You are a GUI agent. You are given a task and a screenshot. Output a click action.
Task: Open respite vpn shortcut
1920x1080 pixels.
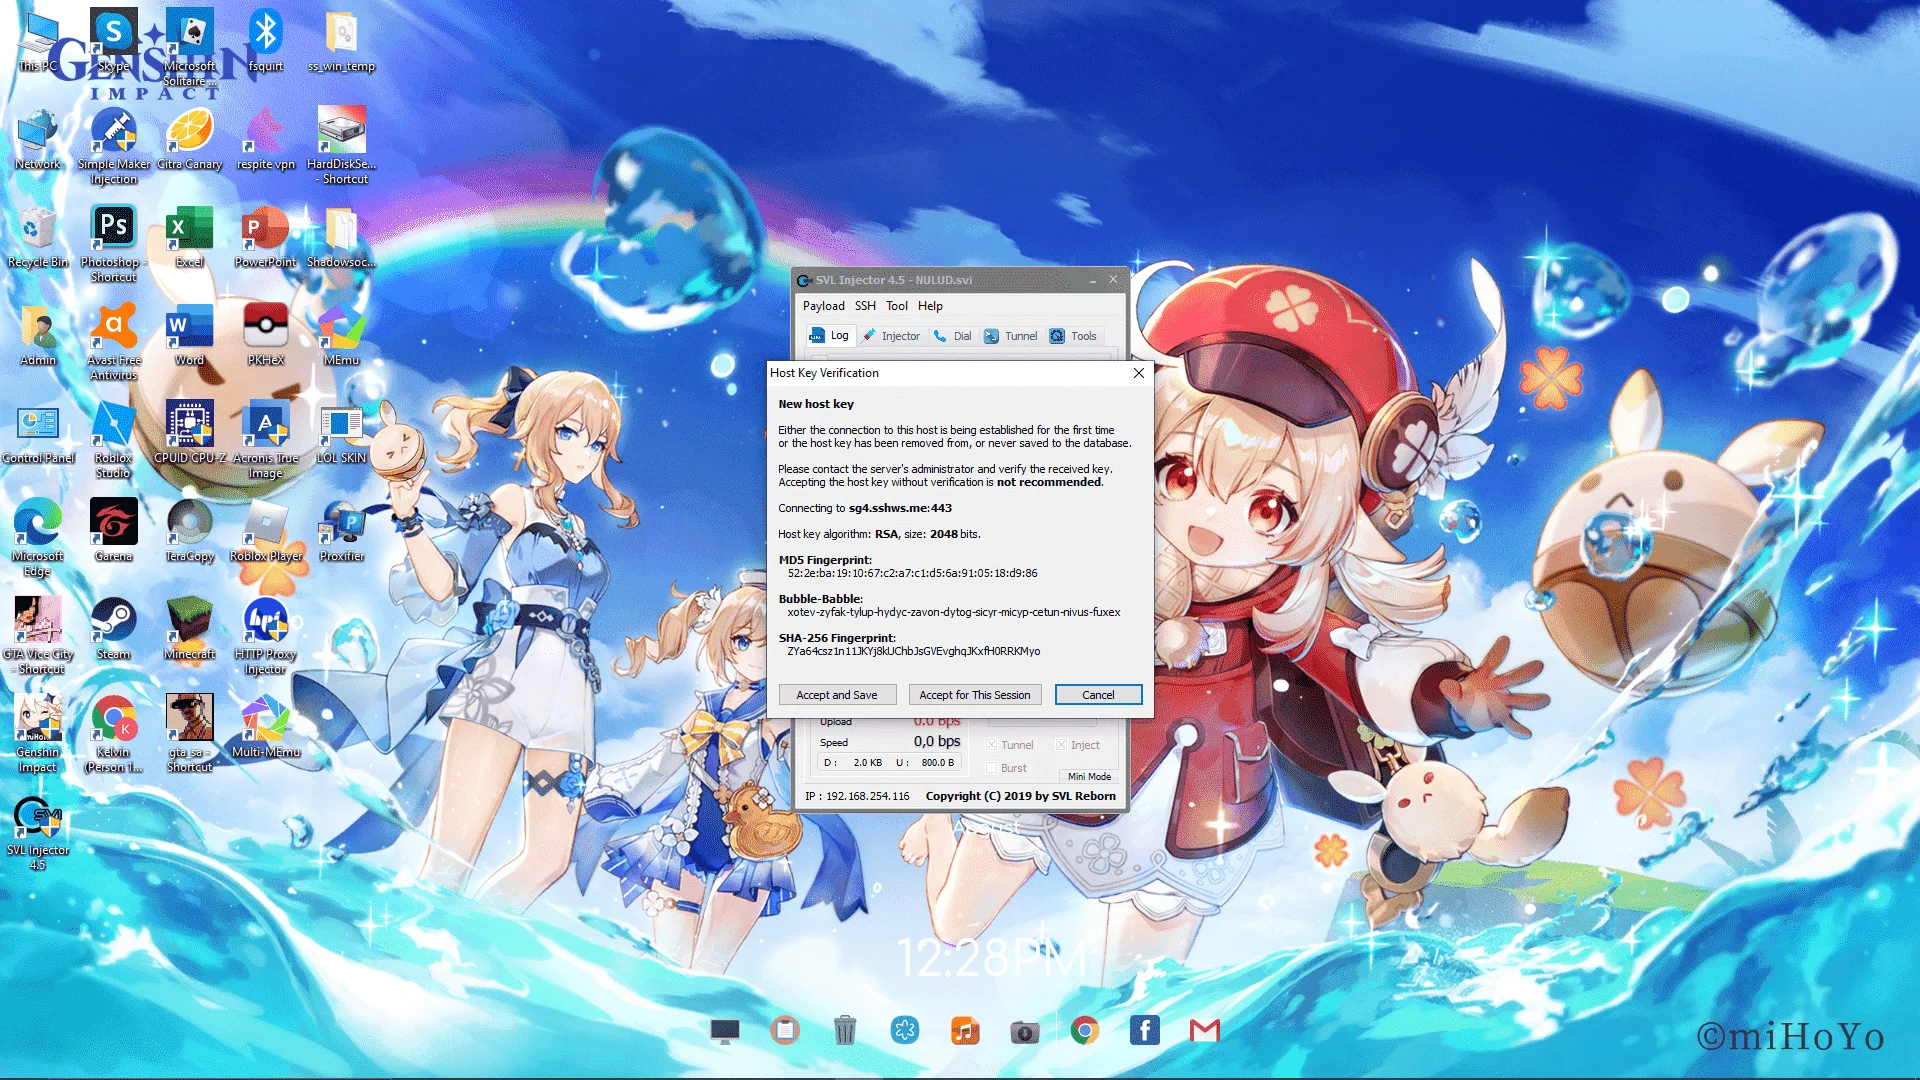click(266, 140)
